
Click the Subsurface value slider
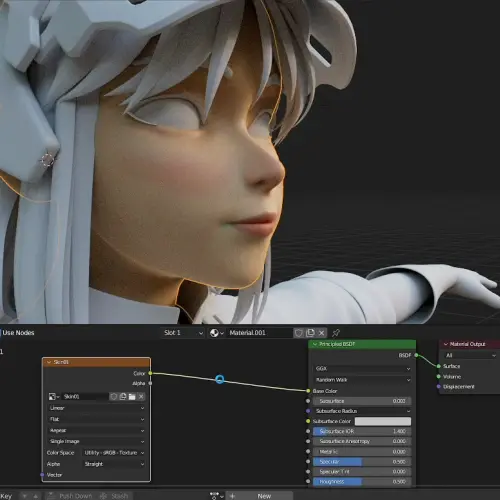(x=362, y=401)
